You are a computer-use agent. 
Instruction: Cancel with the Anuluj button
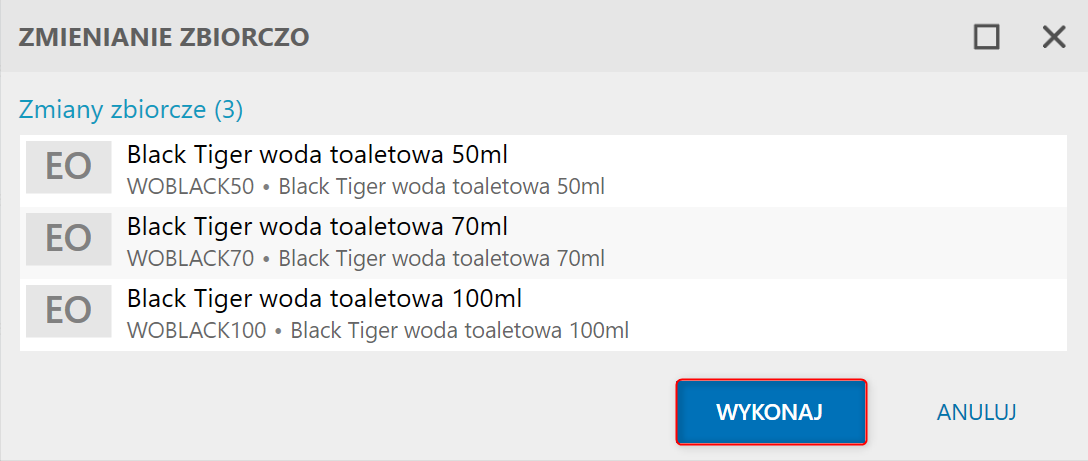point(977,412)
